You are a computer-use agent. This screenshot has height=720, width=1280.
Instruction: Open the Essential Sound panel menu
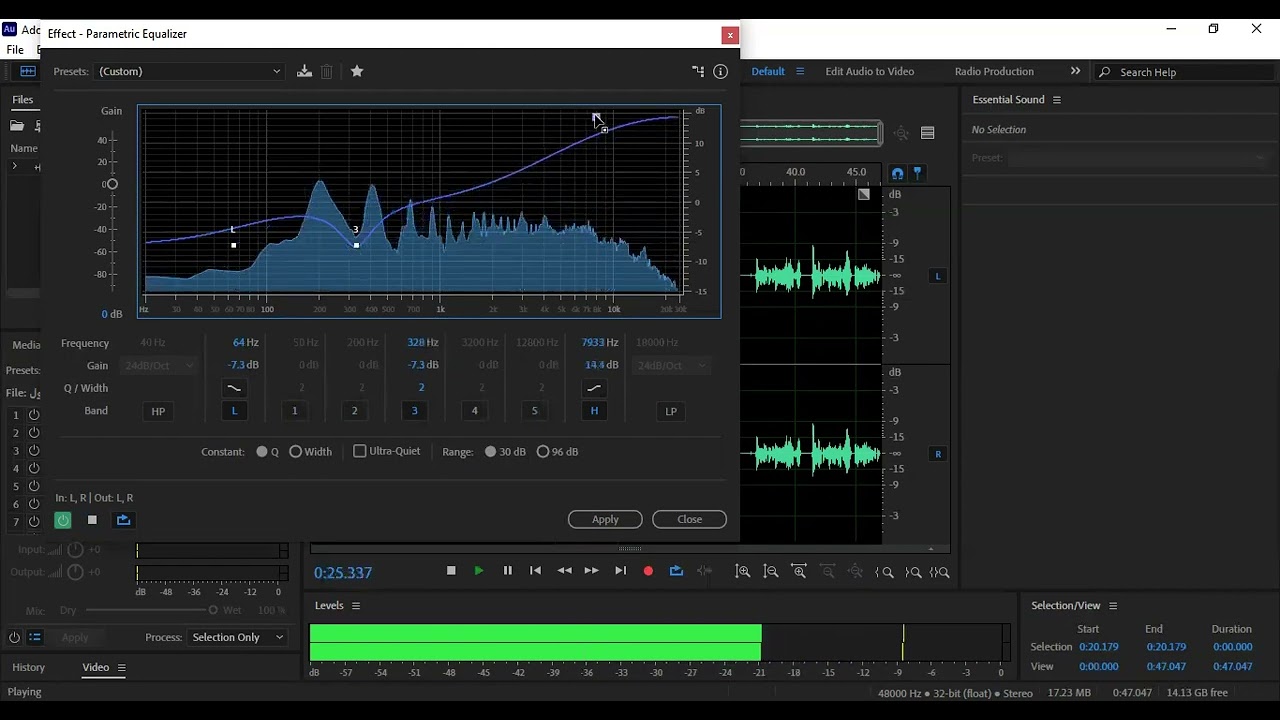(1056, 100)
